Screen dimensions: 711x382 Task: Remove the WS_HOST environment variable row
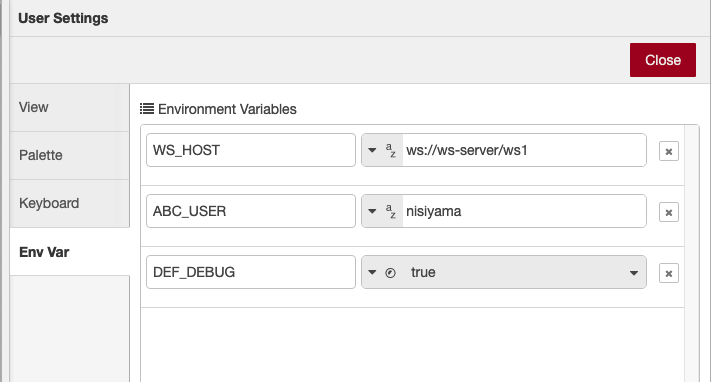pyautogui.click(x=668, y=152)
